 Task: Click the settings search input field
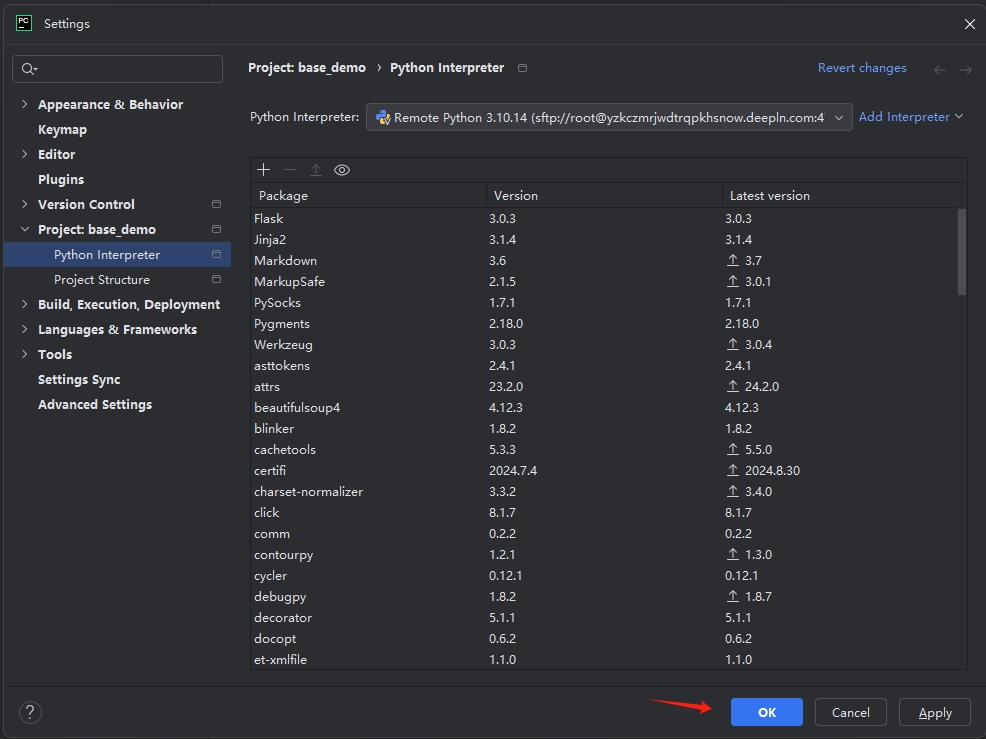click(118, 69)
